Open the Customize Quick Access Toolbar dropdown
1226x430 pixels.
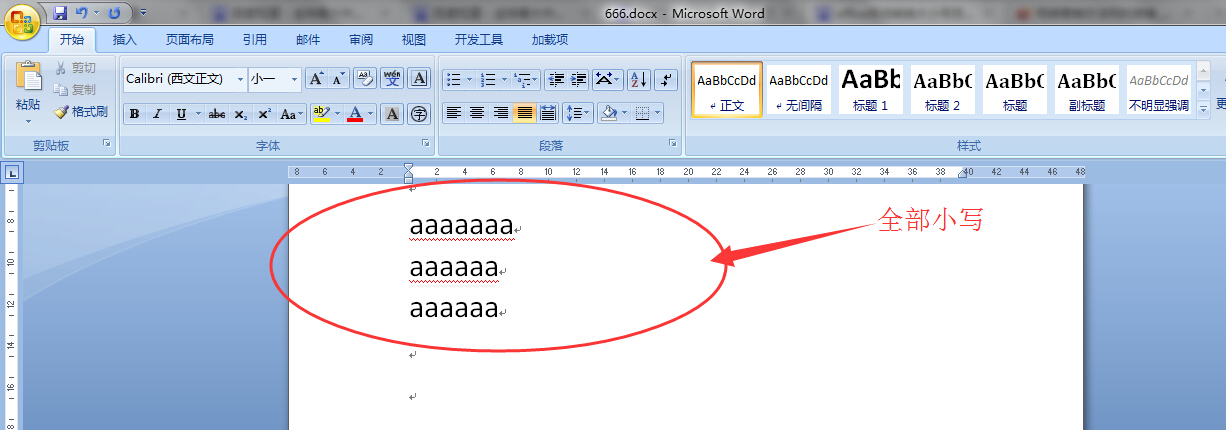pyautogui.click(x=142, y=13)
